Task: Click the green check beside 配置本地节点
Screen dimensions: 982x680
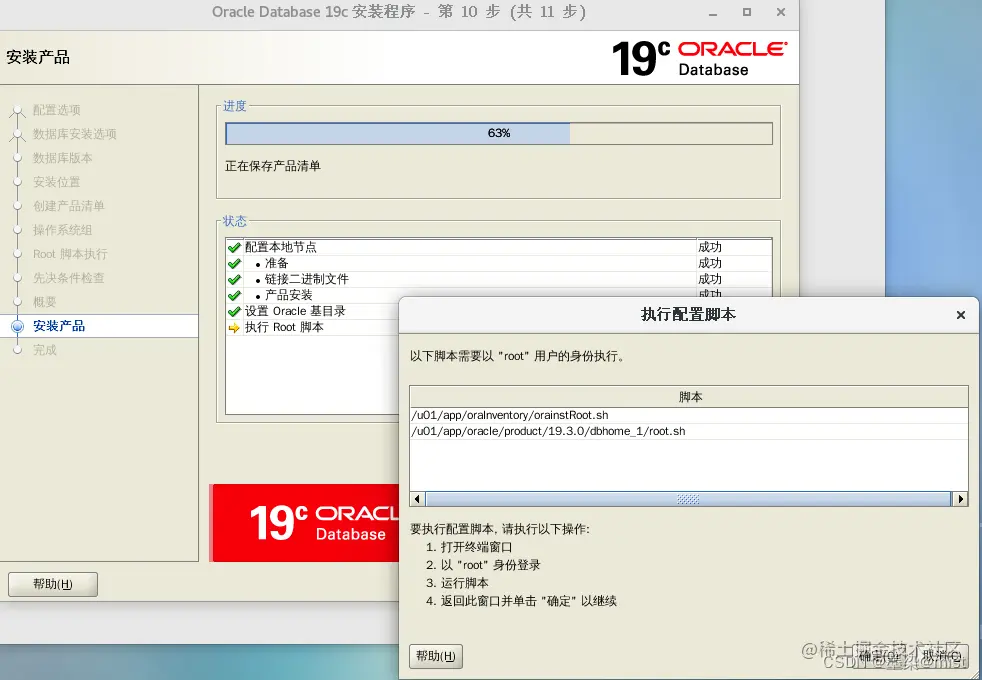Action: pyautogui.click(x=234, y=247)
